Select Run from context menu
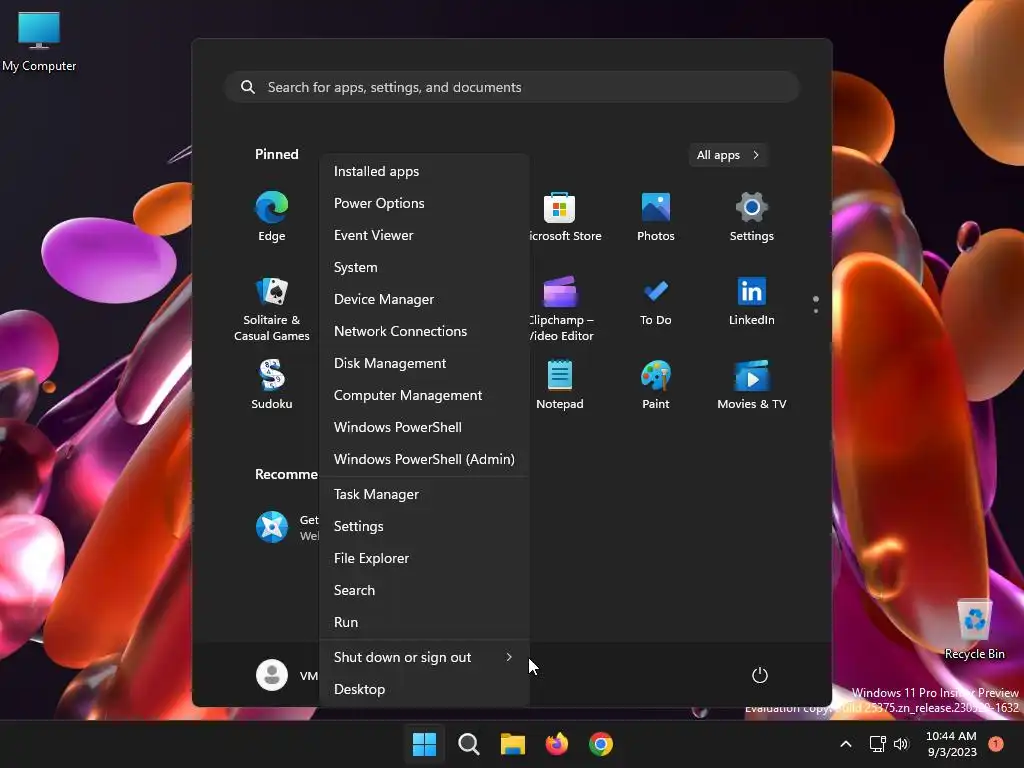The height and width of the screenshot is (768, 1024). click(424, 622)
